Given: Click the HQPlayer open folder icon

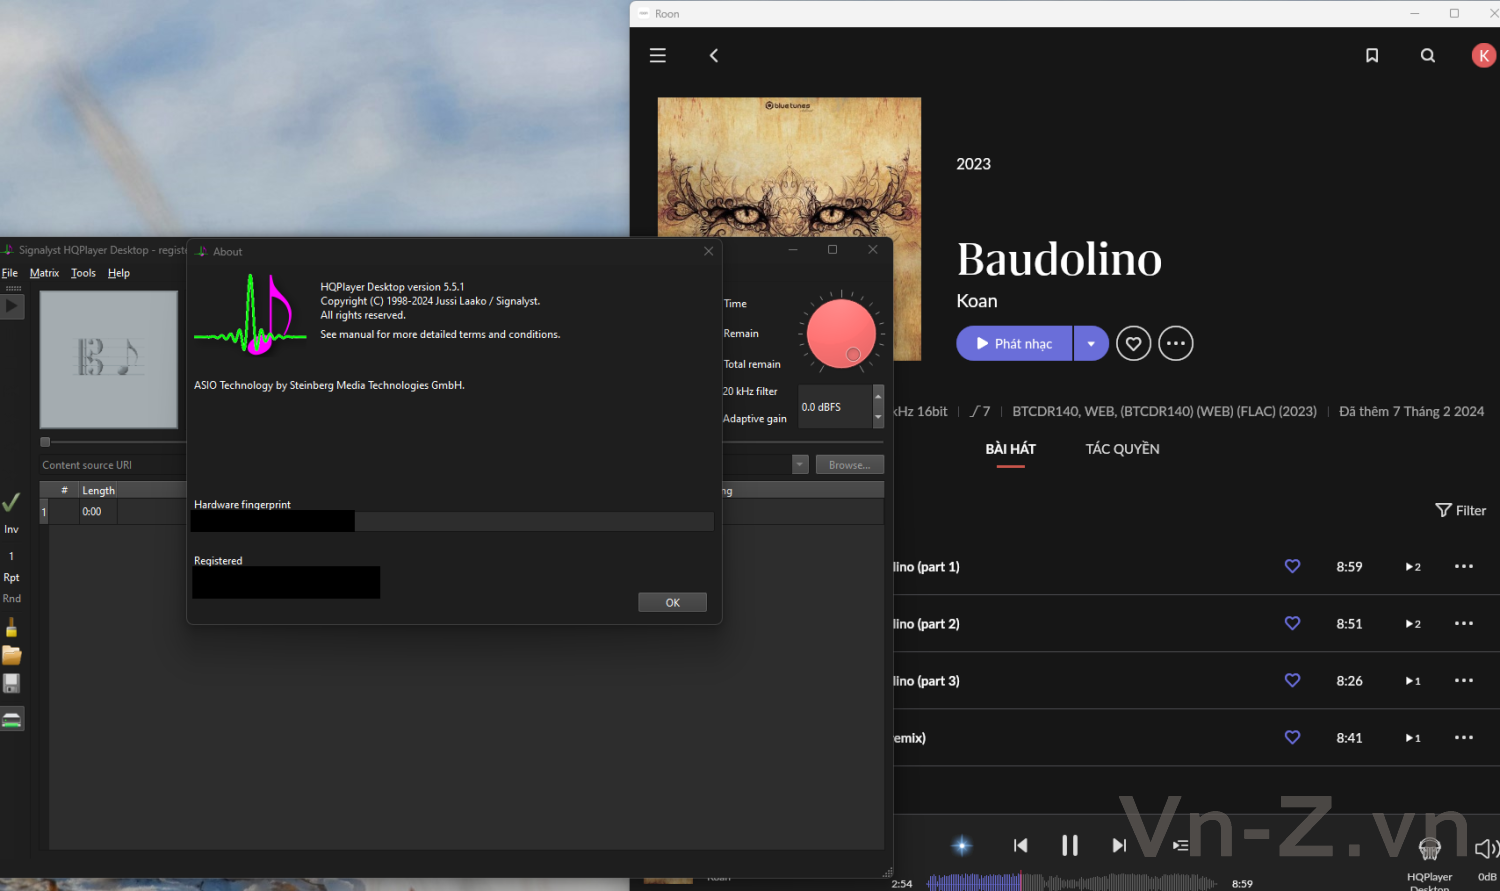Looking at the screenshot, I should point(12,656).
